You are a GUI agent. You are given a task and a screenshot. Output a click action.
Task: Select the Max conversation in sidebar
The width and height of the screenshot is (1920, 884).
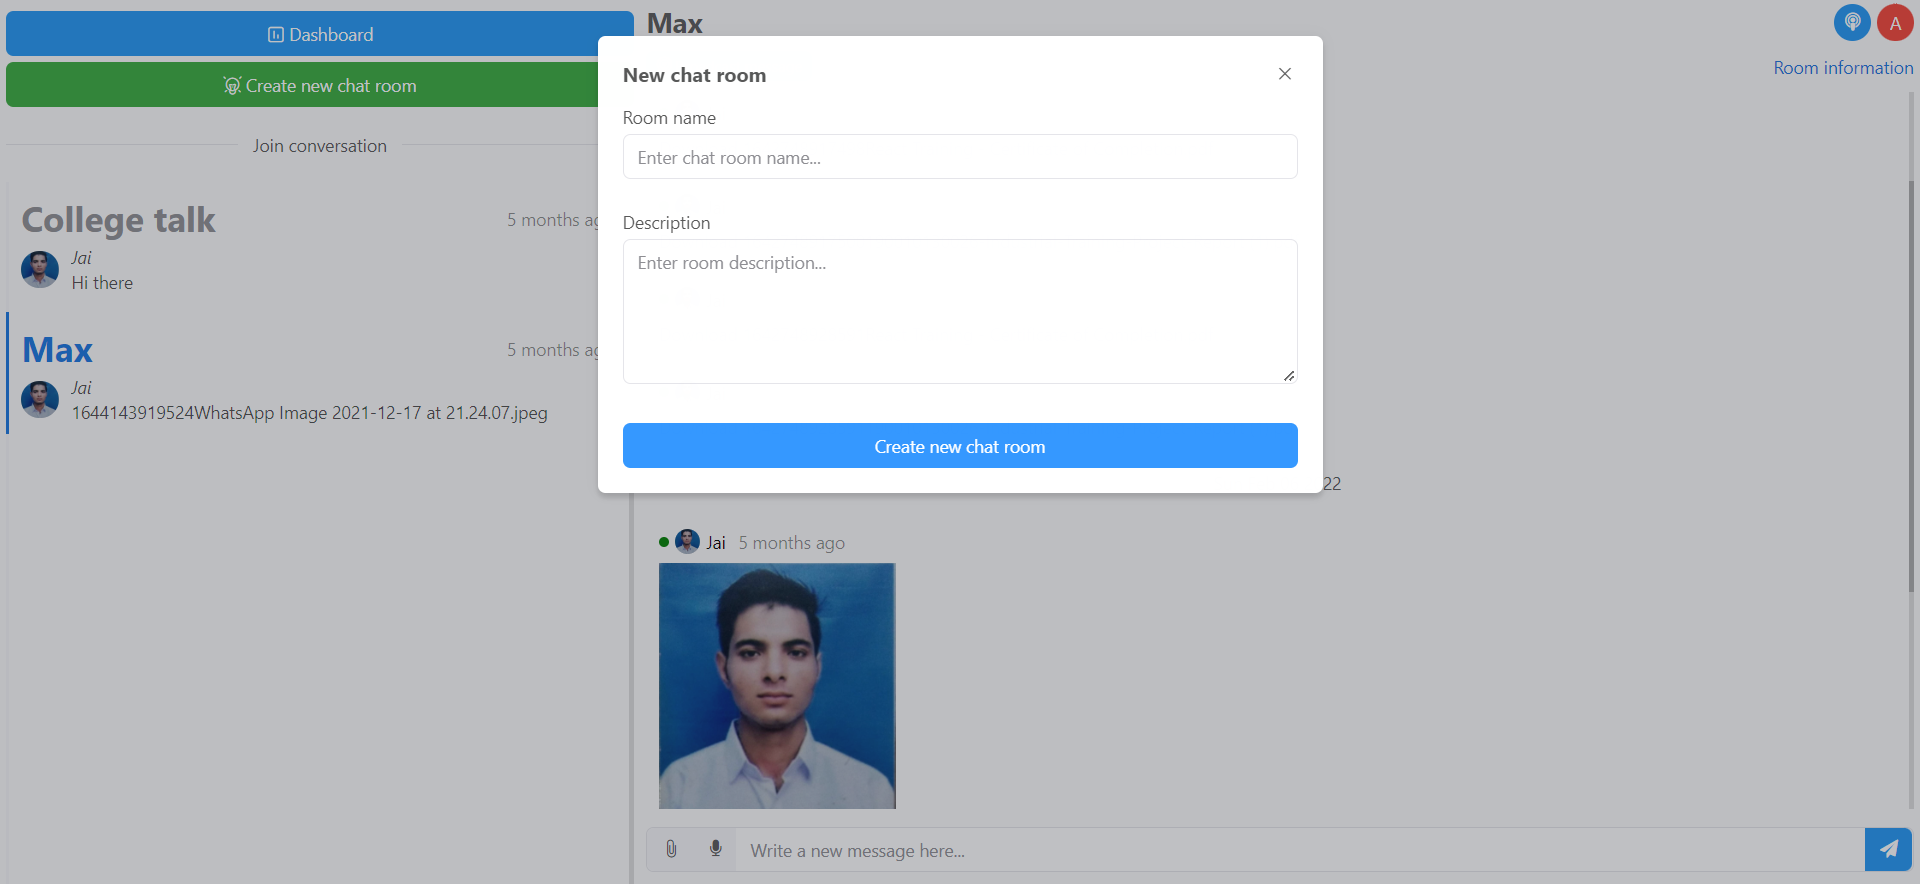pyautogui.click(x=58, y=351)
